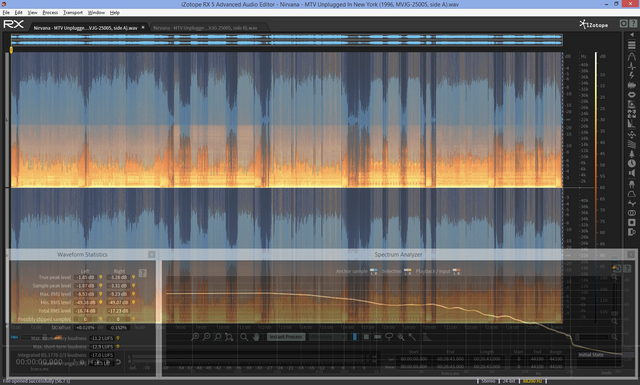
Task: Open help in Spectrum Analyzer panel
Action: click(x=627, y=268)
